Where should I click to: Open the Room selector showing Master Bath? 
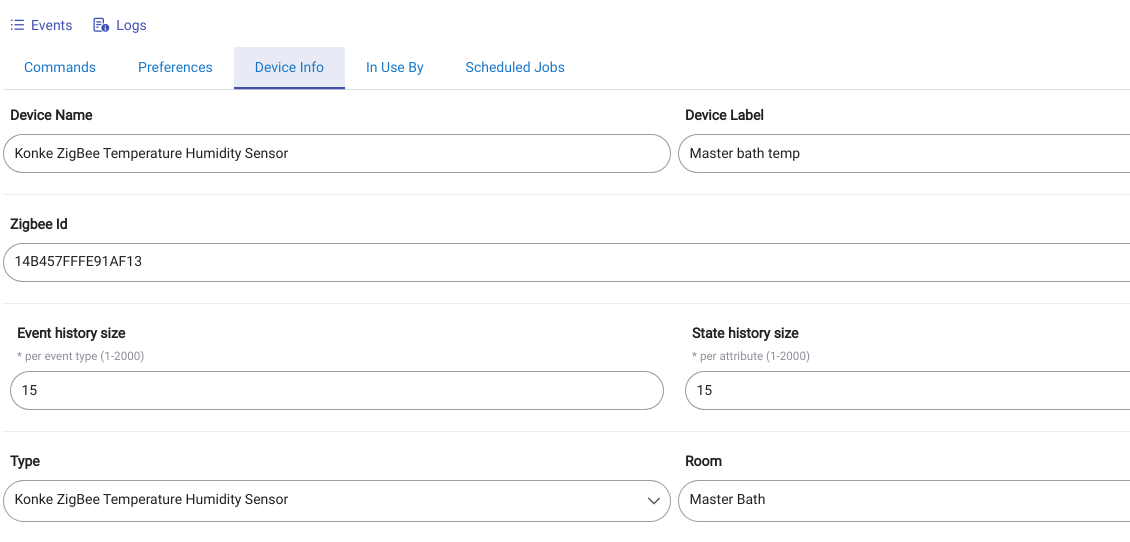(904, 500)
